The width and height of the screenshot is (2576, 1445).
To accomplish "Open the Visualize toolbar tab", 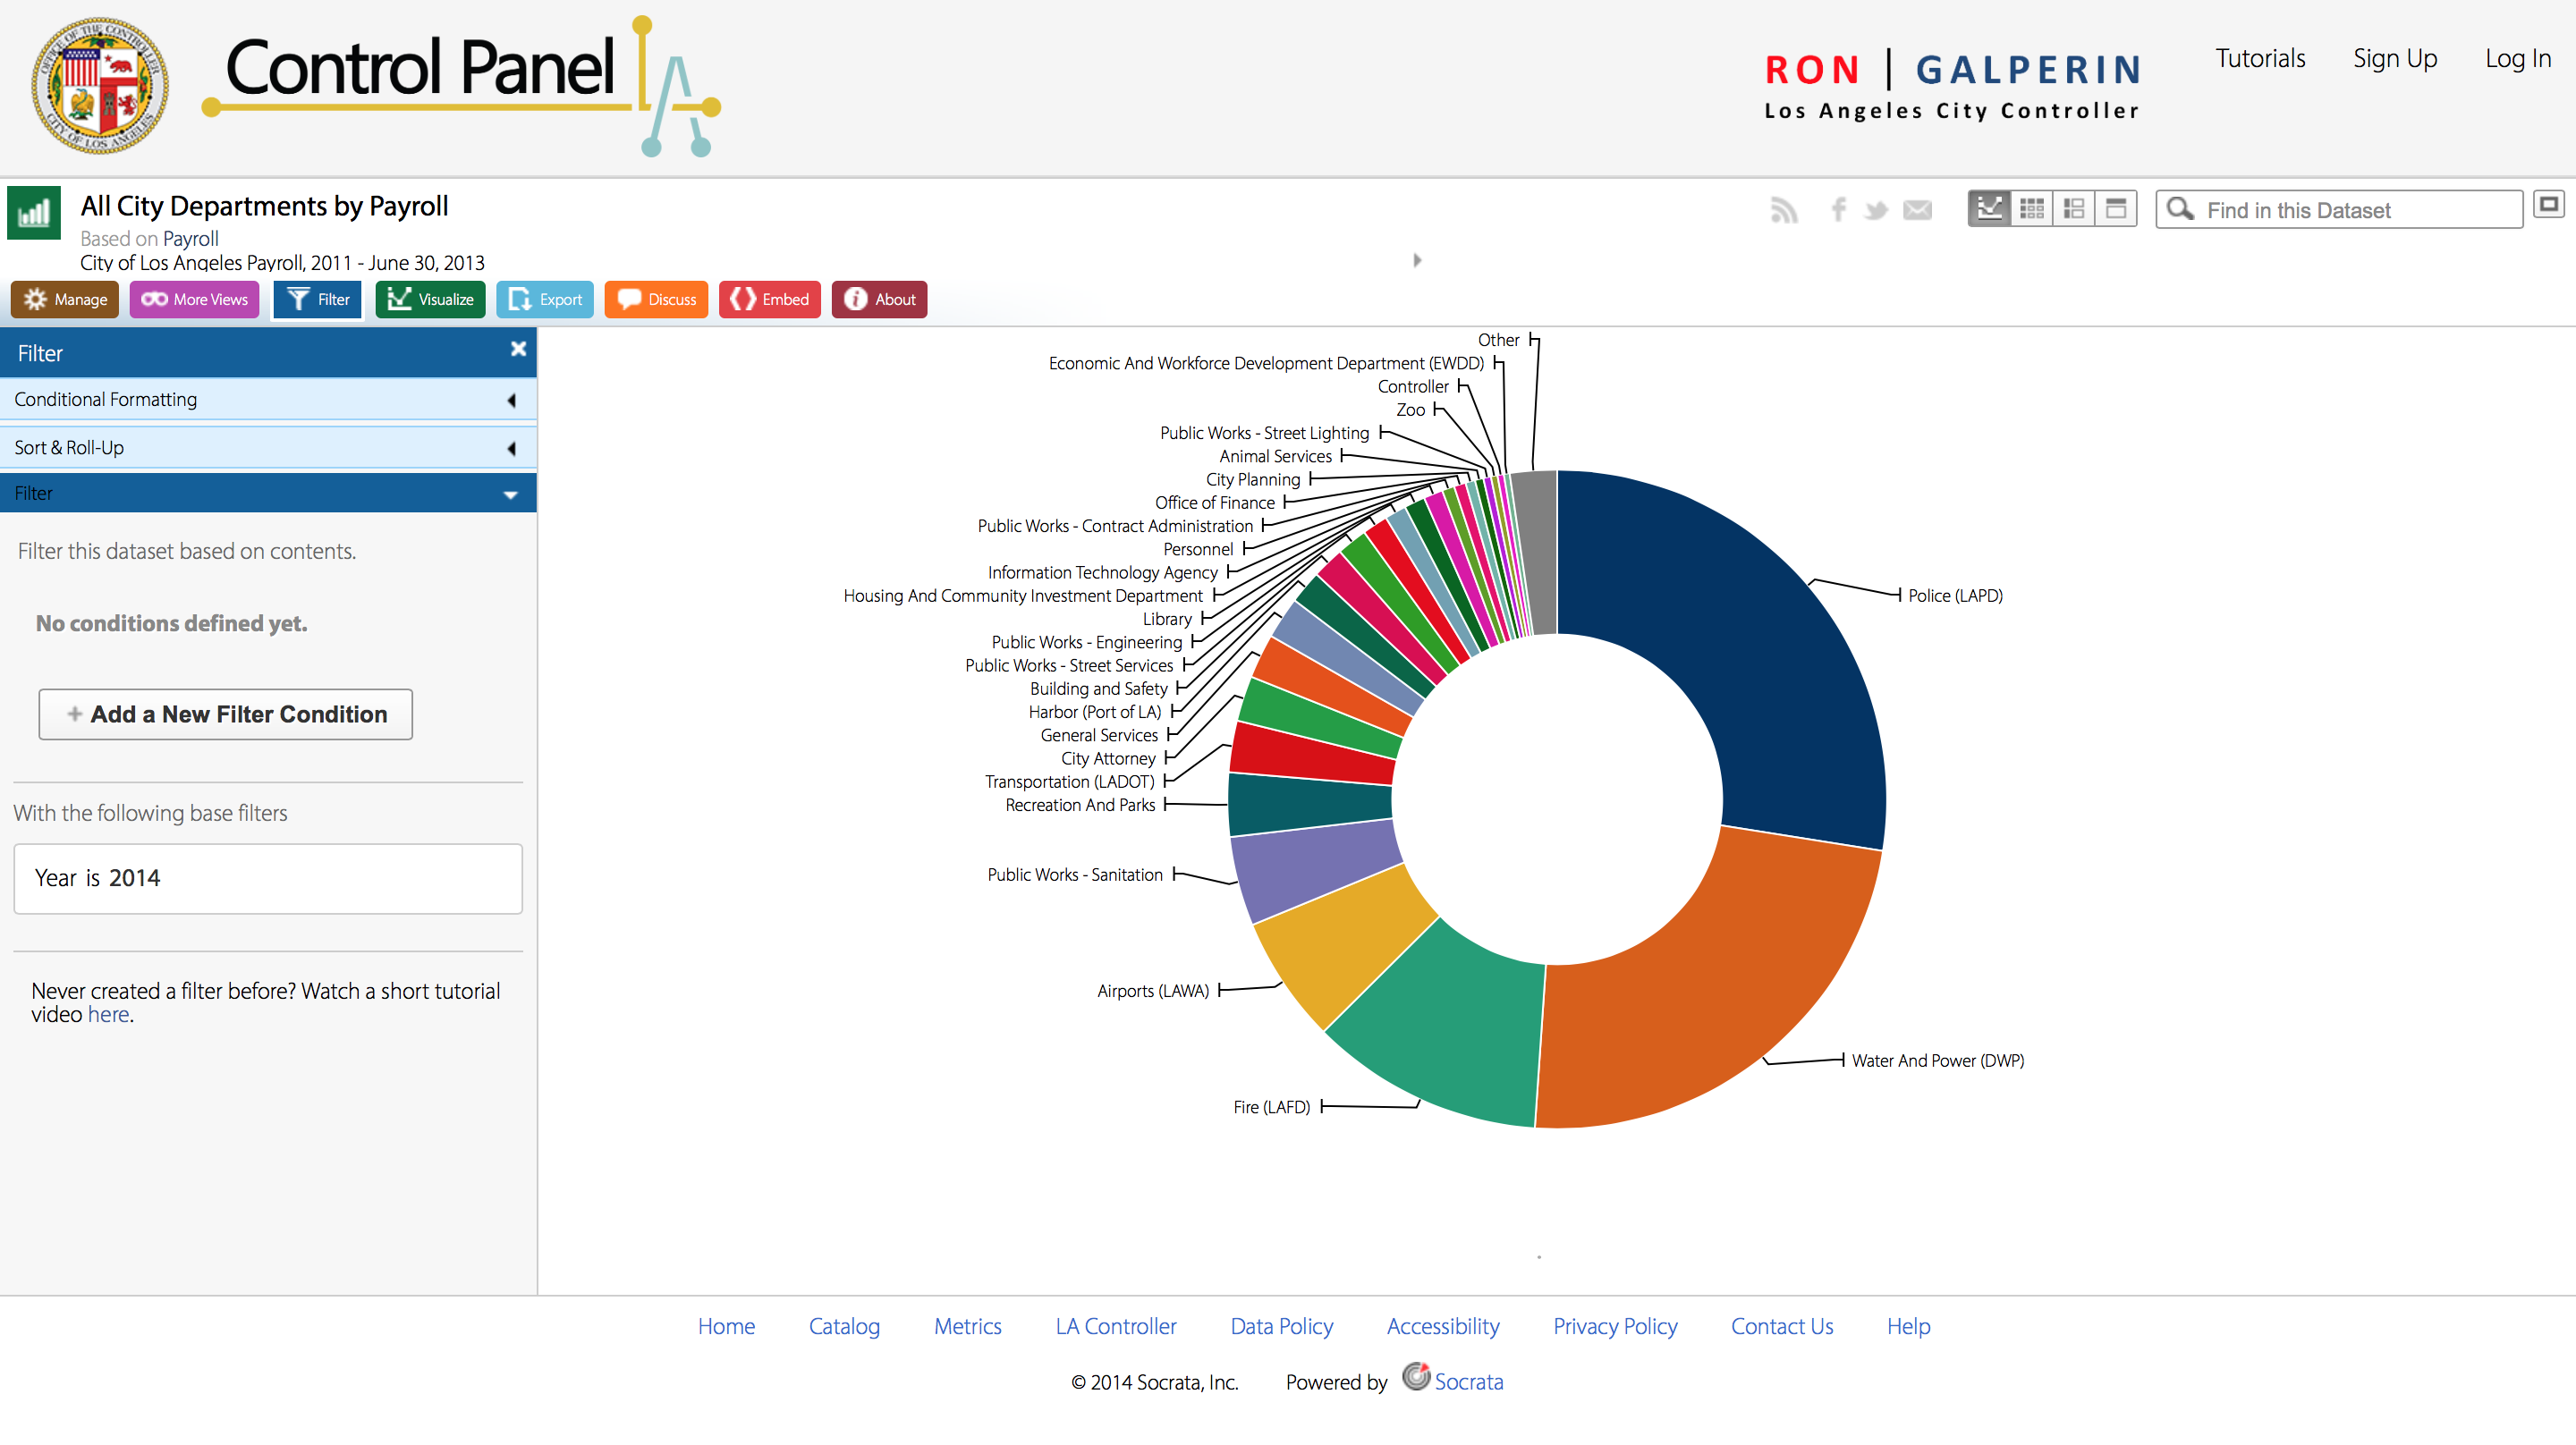I will point(431,300).
